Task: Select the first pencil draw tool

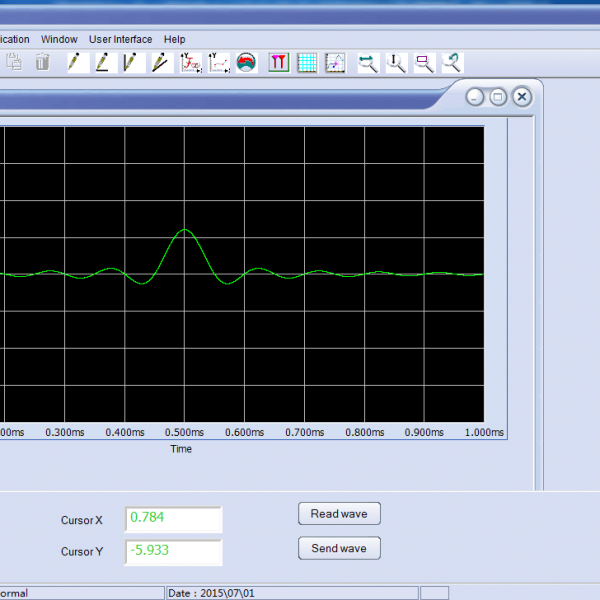Action: click(76, 62)
